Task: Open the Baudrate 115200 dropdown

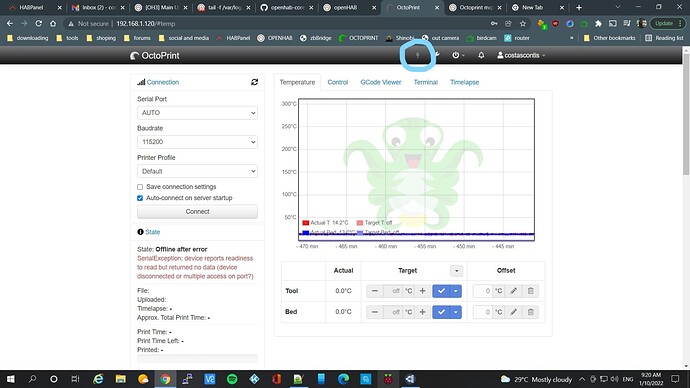Action: (197, 142)
